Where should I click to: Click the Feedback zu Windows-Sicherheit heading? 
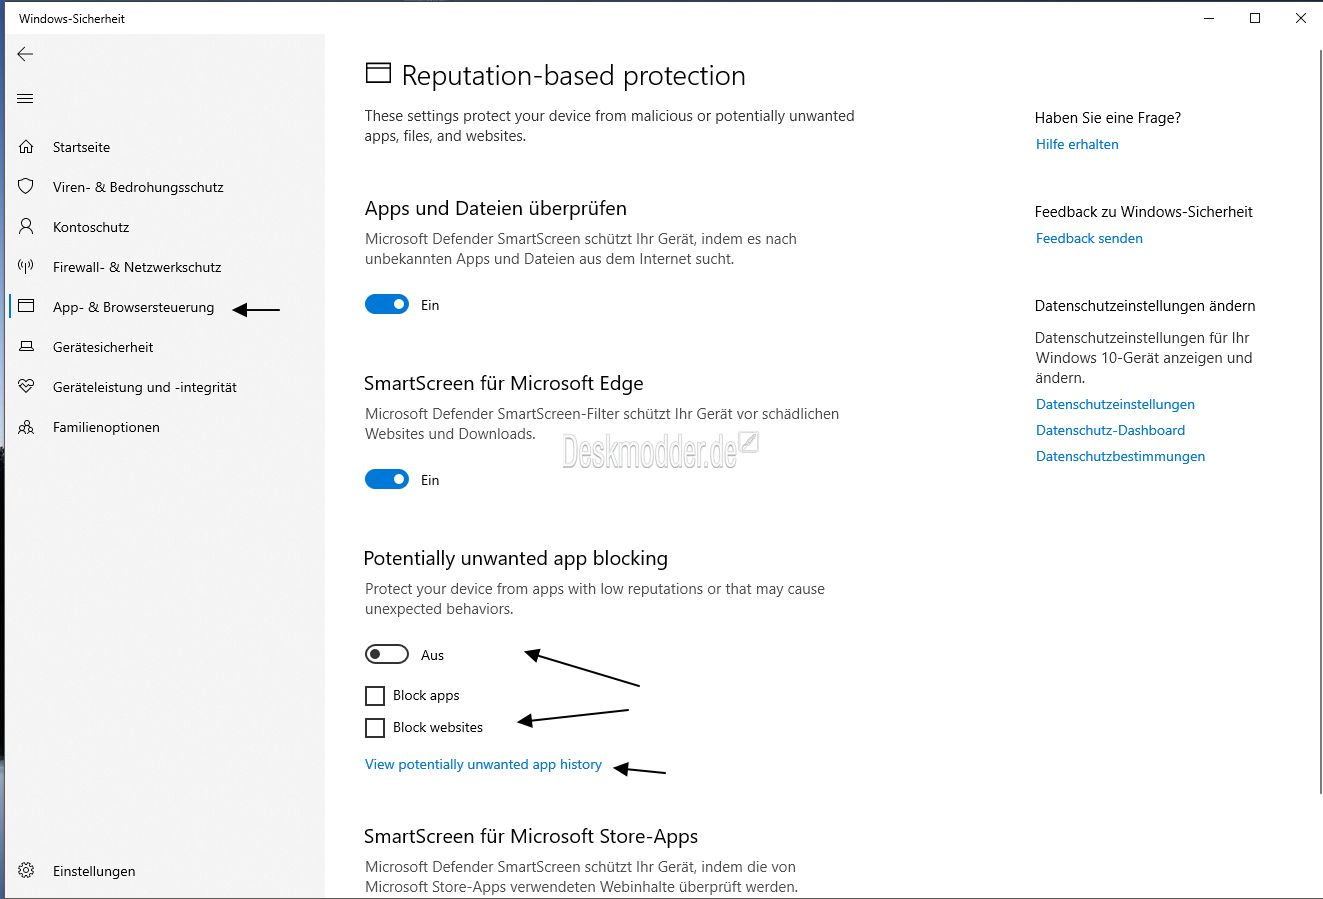[1144, 211]
